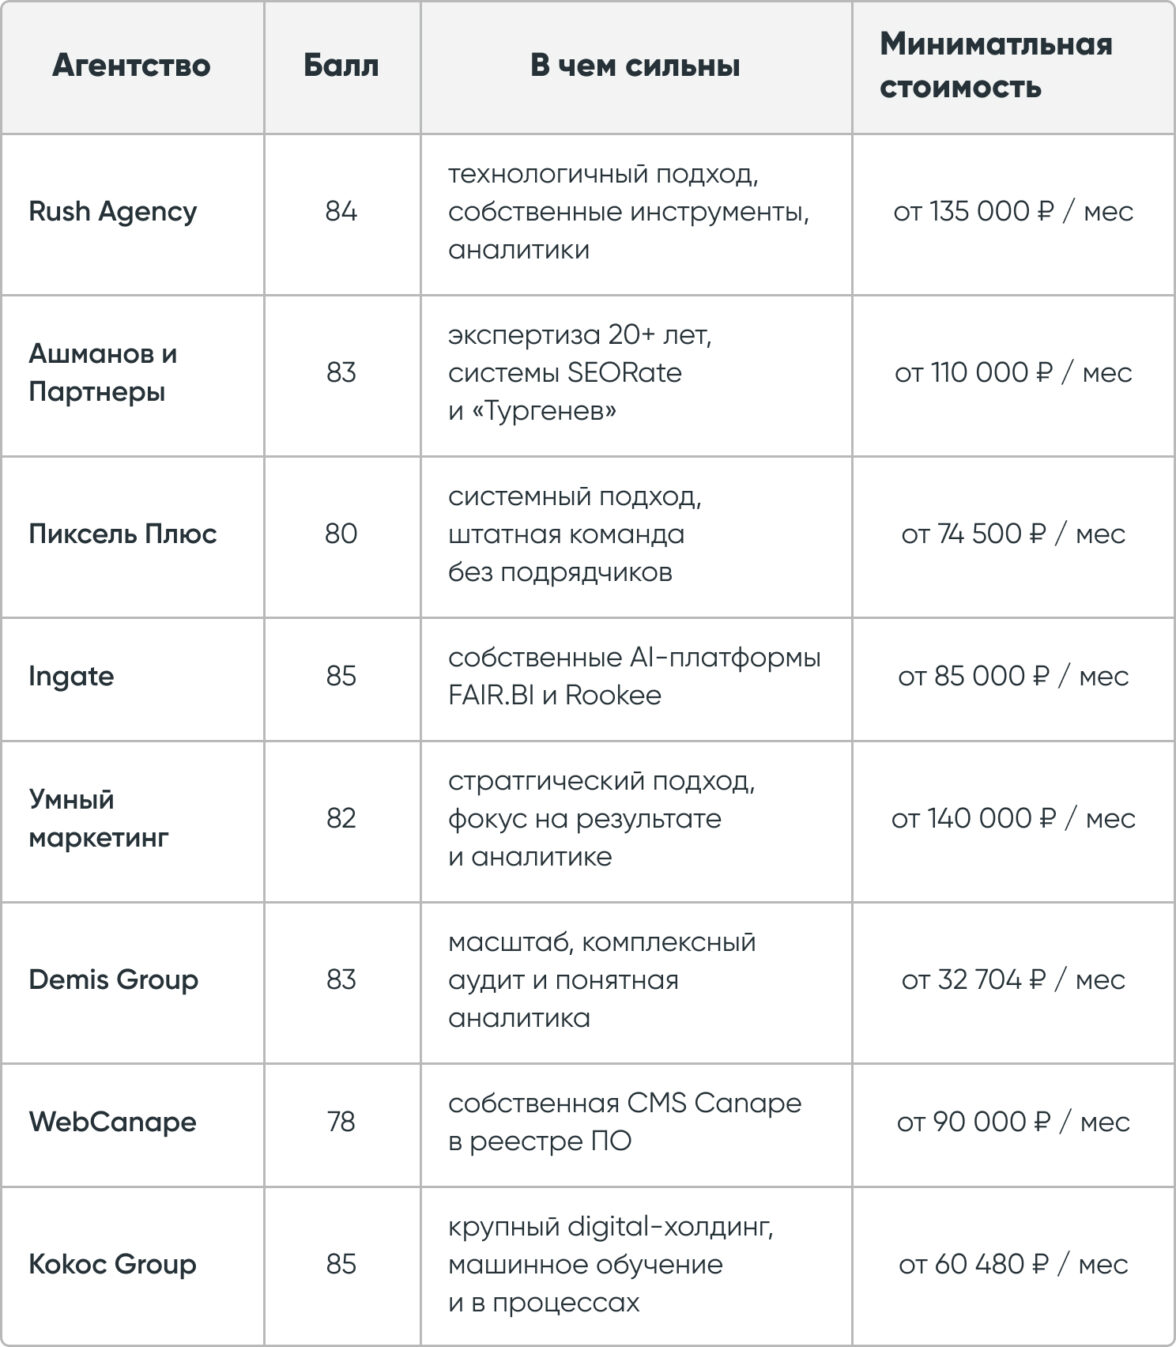Select the В чем сильны header
Image resolution: width=1176 pixels, height=1347 pixels.
635,66
